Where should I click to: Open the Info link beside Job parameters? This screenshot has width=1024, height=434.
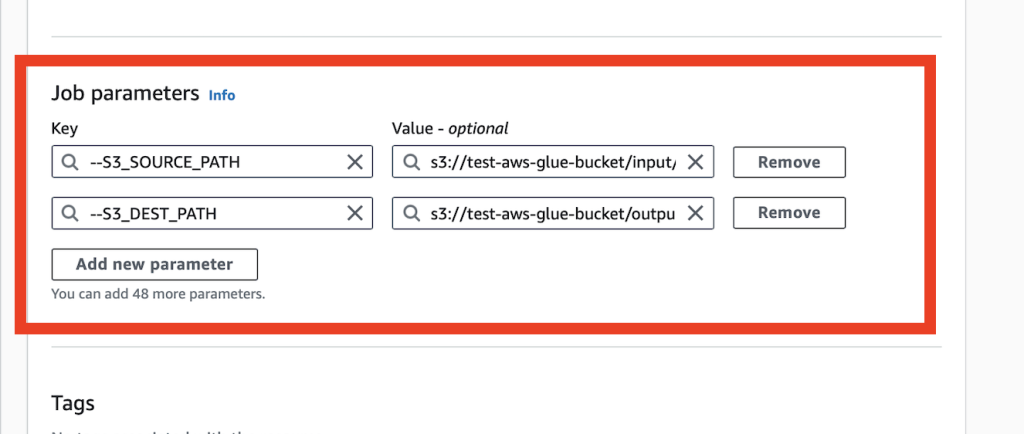(222, 95)
